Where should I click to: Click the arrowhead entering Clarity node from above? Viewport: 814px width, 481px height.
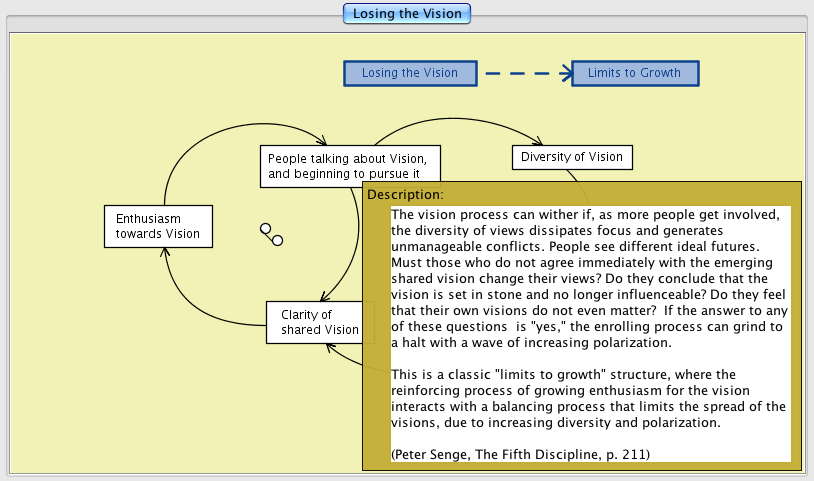tap(323, 296)
